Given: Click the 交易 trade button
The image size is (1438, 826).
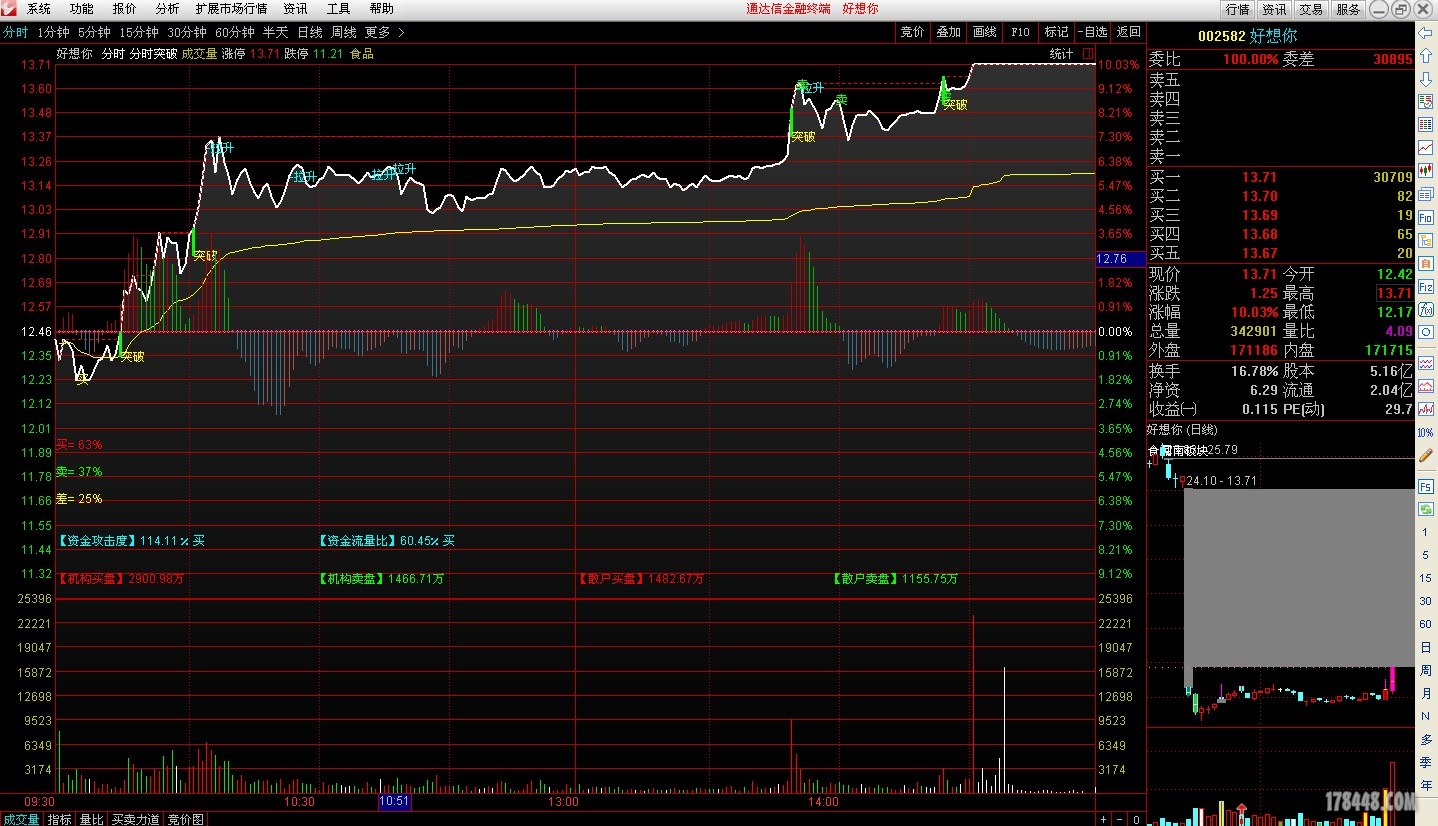Looking at the screenshot, I should (x=1311, y=9).
